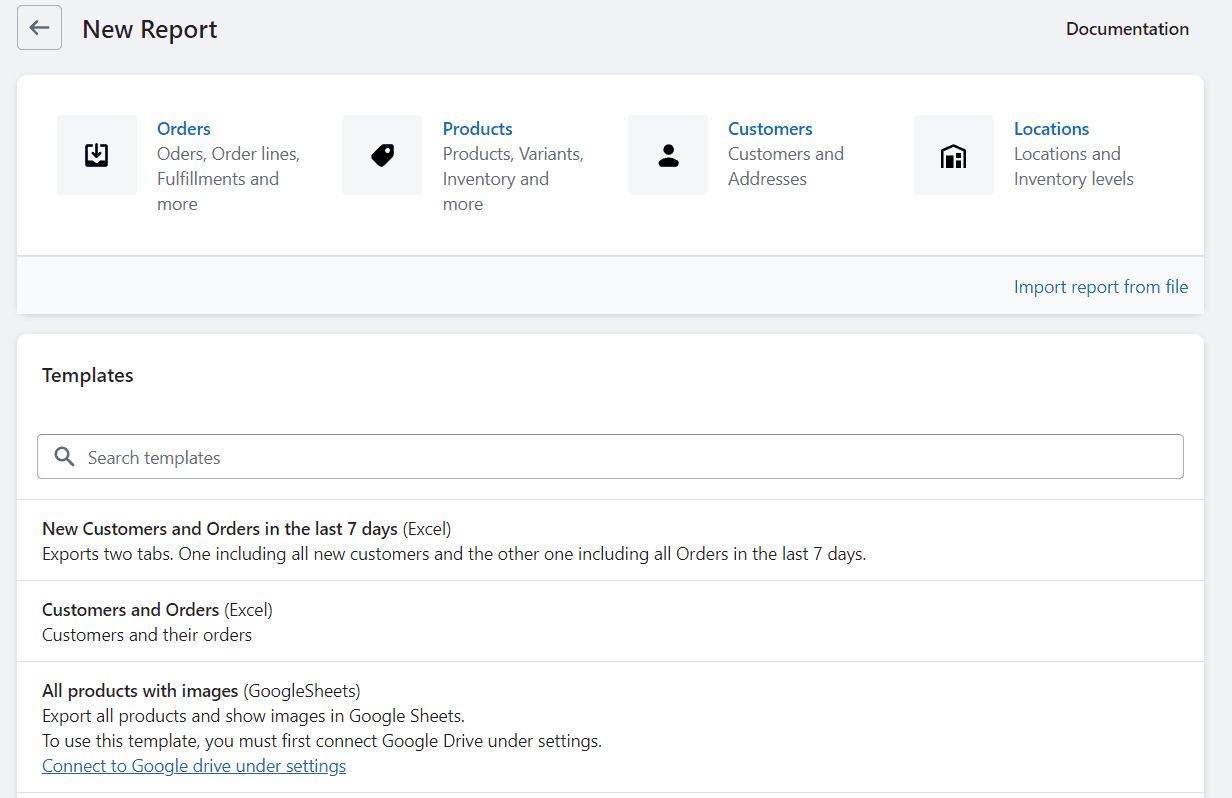
Task: Click the Orders download-box icon
Action: (x=97, y=155)
